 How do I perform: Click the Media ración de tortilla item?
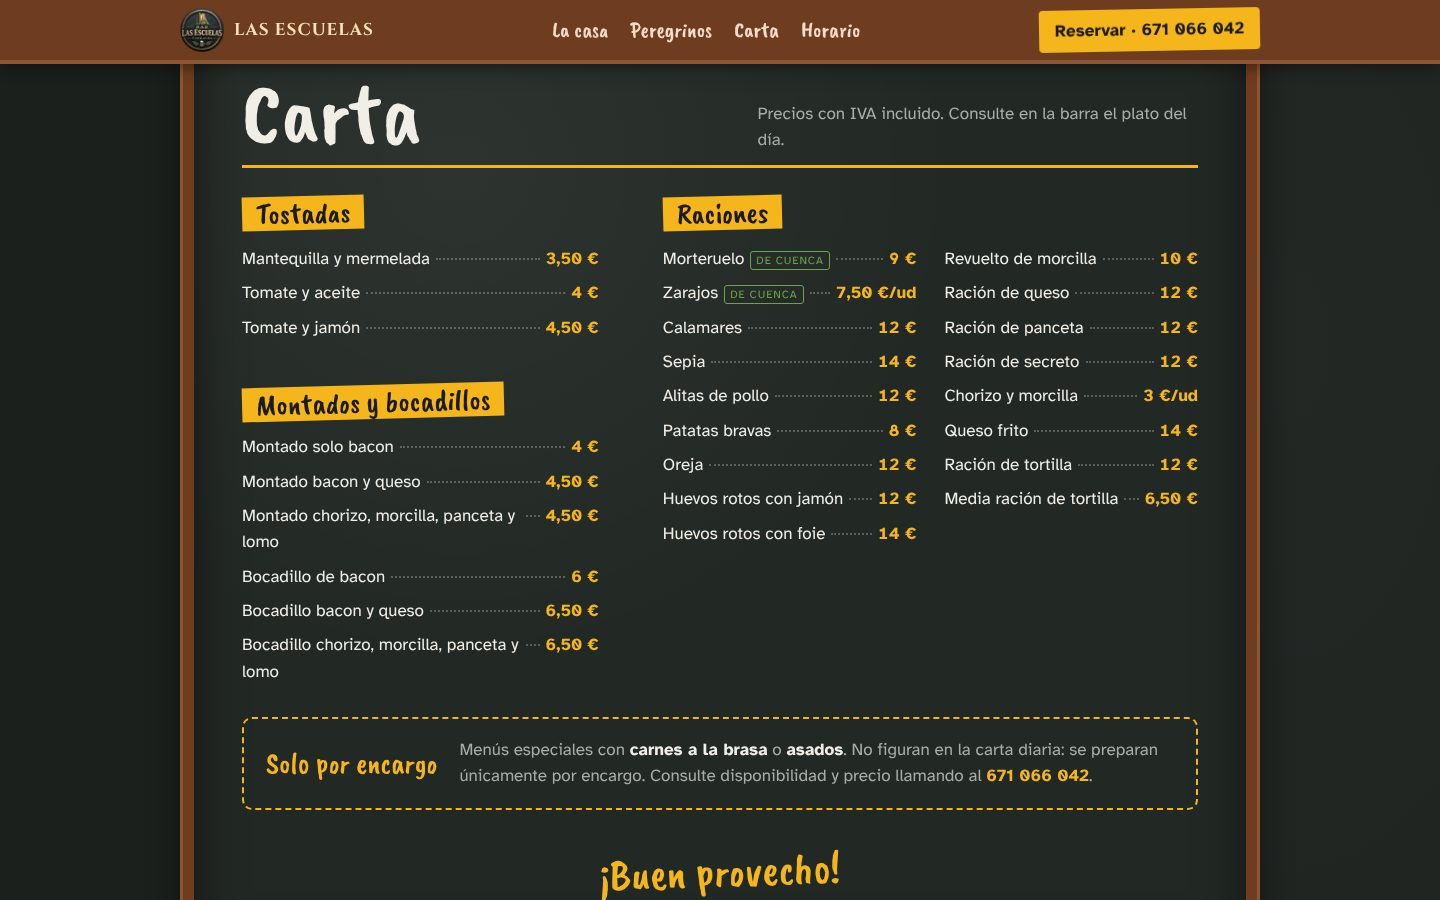tap(1071, 499)
